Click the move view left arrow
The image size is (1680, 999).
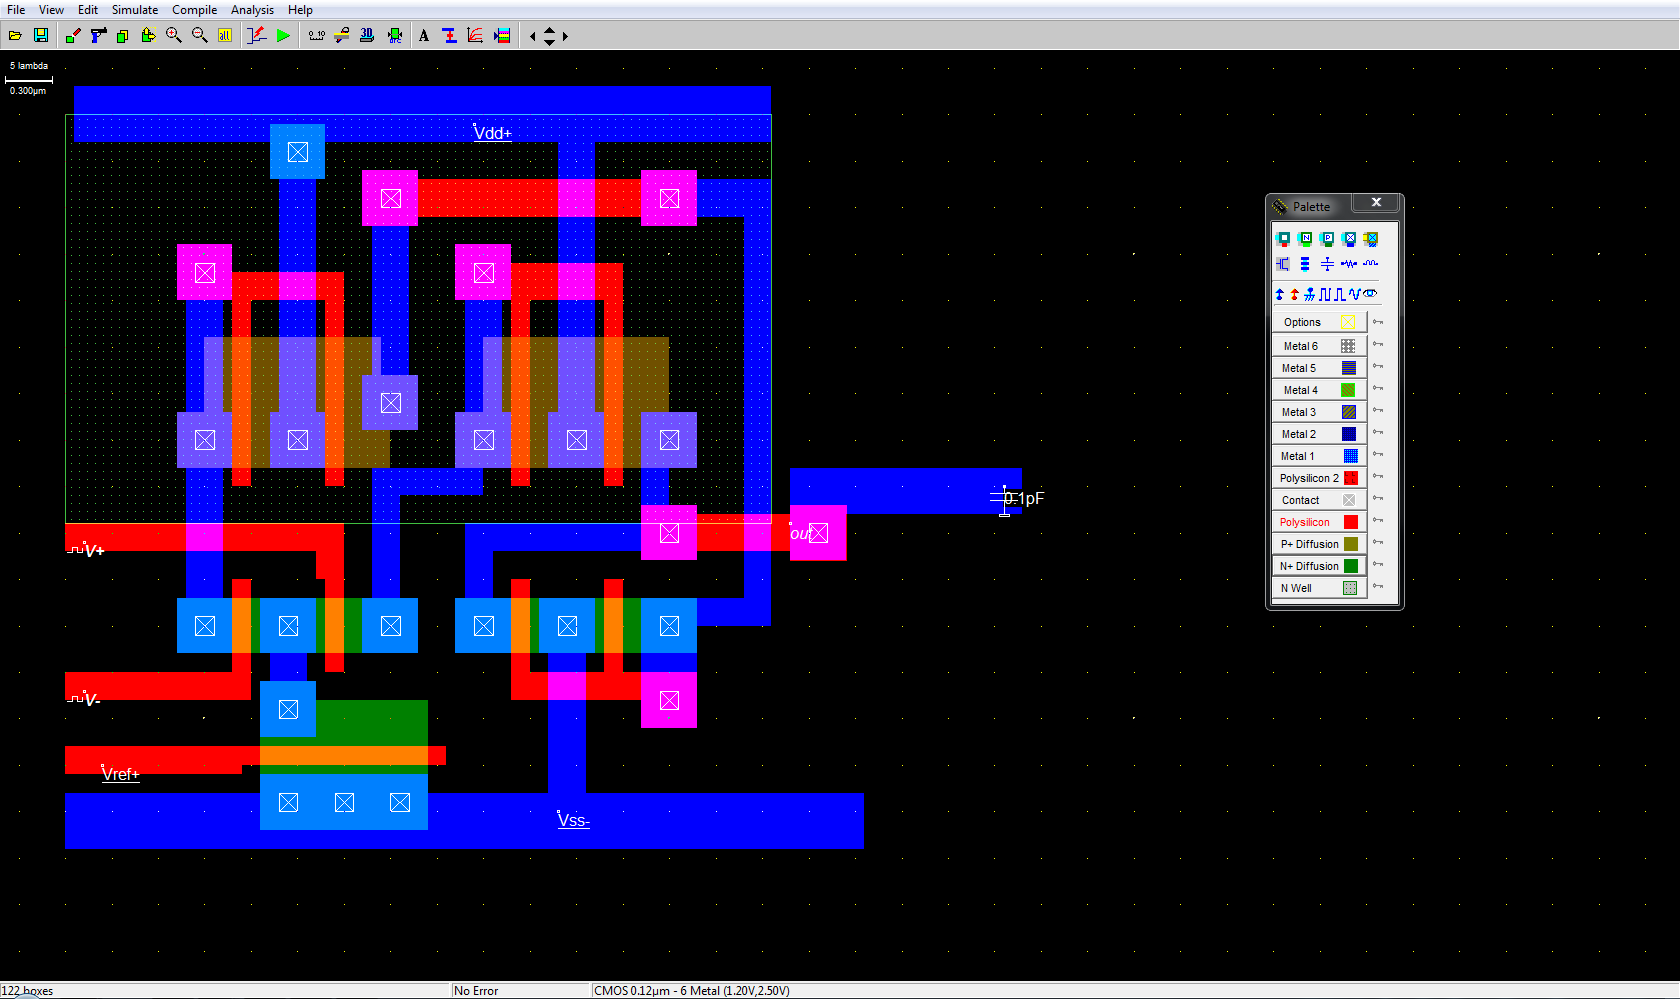[x=533, y=36]
